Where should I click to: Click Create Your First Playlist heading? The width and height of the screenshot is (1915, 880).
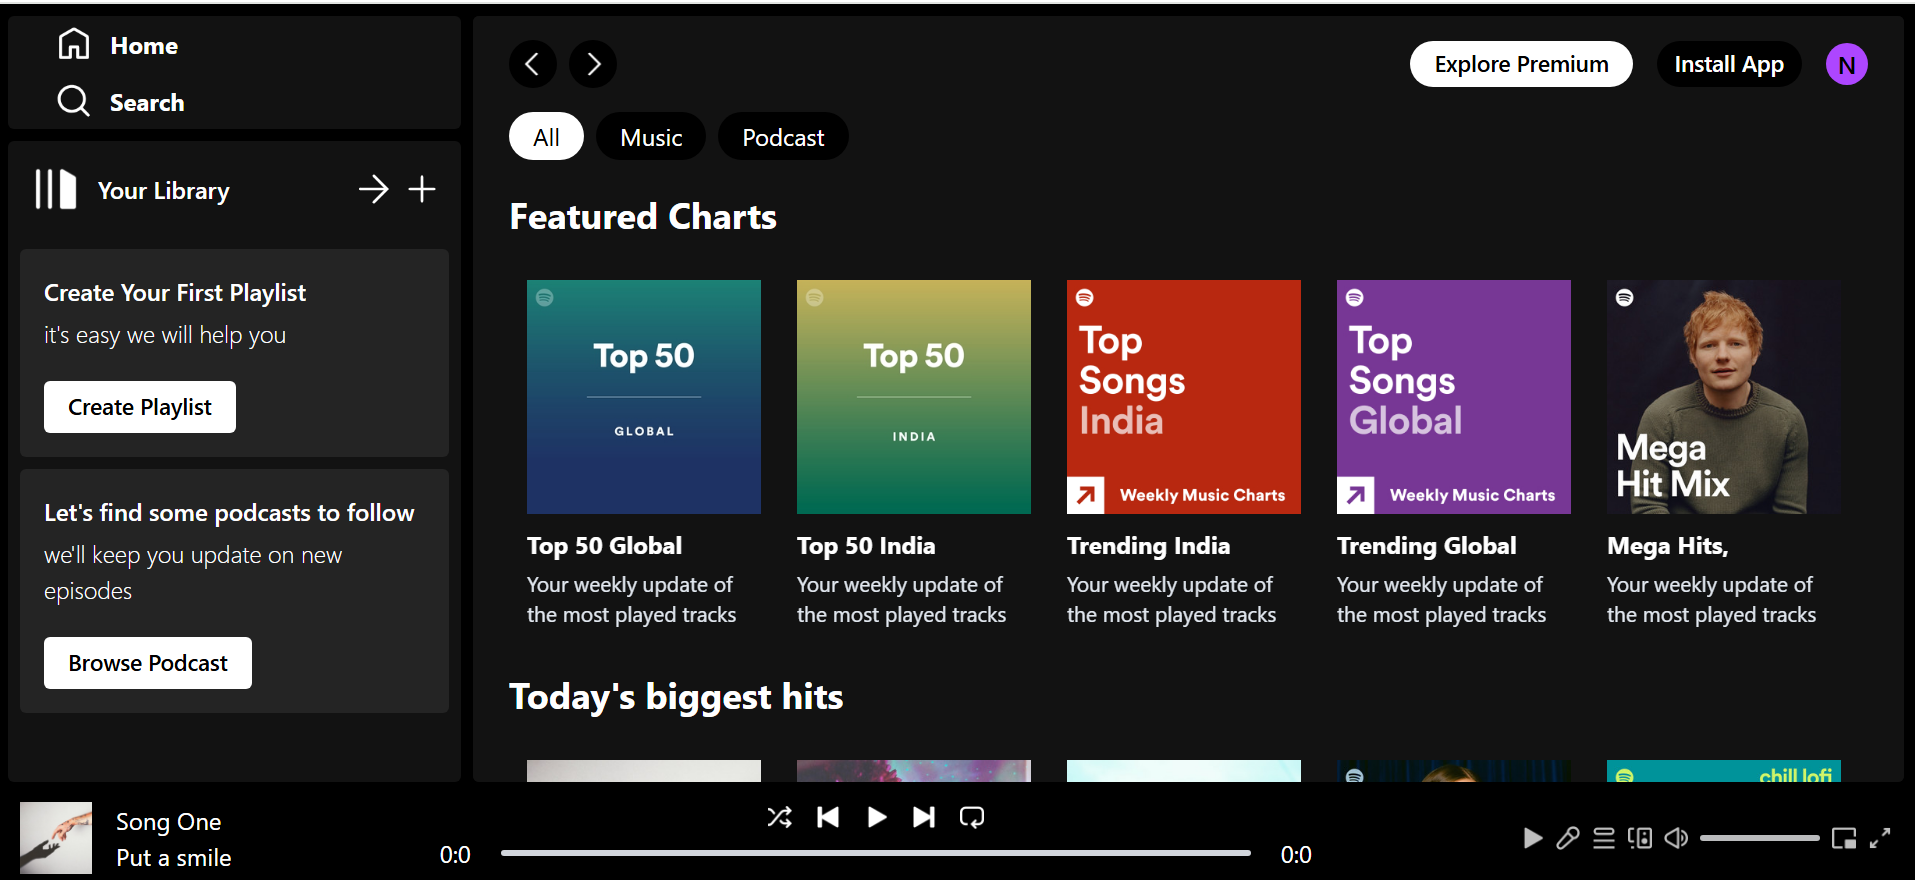coord(175,293)
